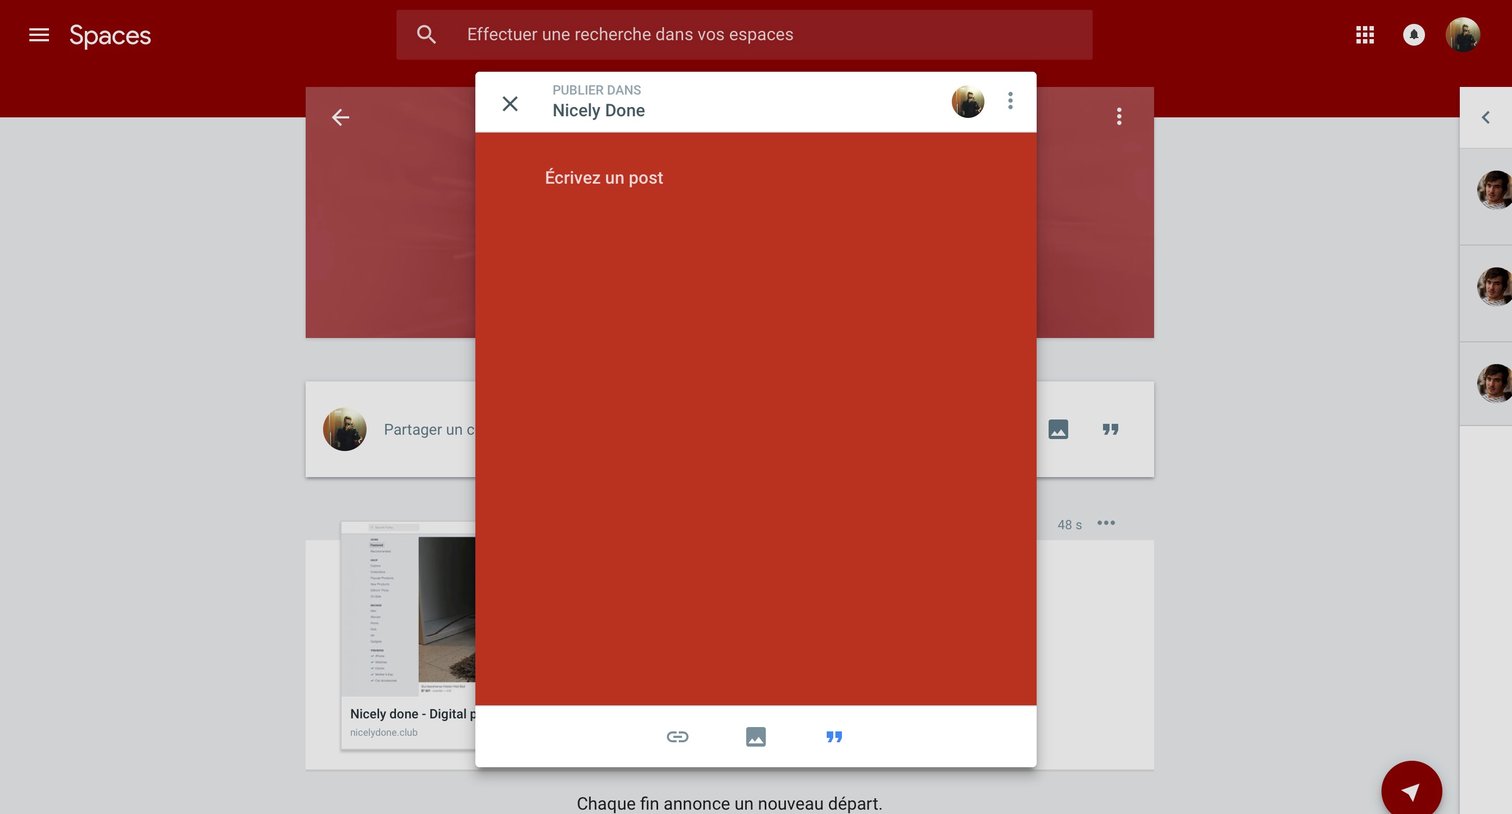
Task: Click 'Chaque fin annonce un nouveau départ.' text
Action: pos(730,804)
